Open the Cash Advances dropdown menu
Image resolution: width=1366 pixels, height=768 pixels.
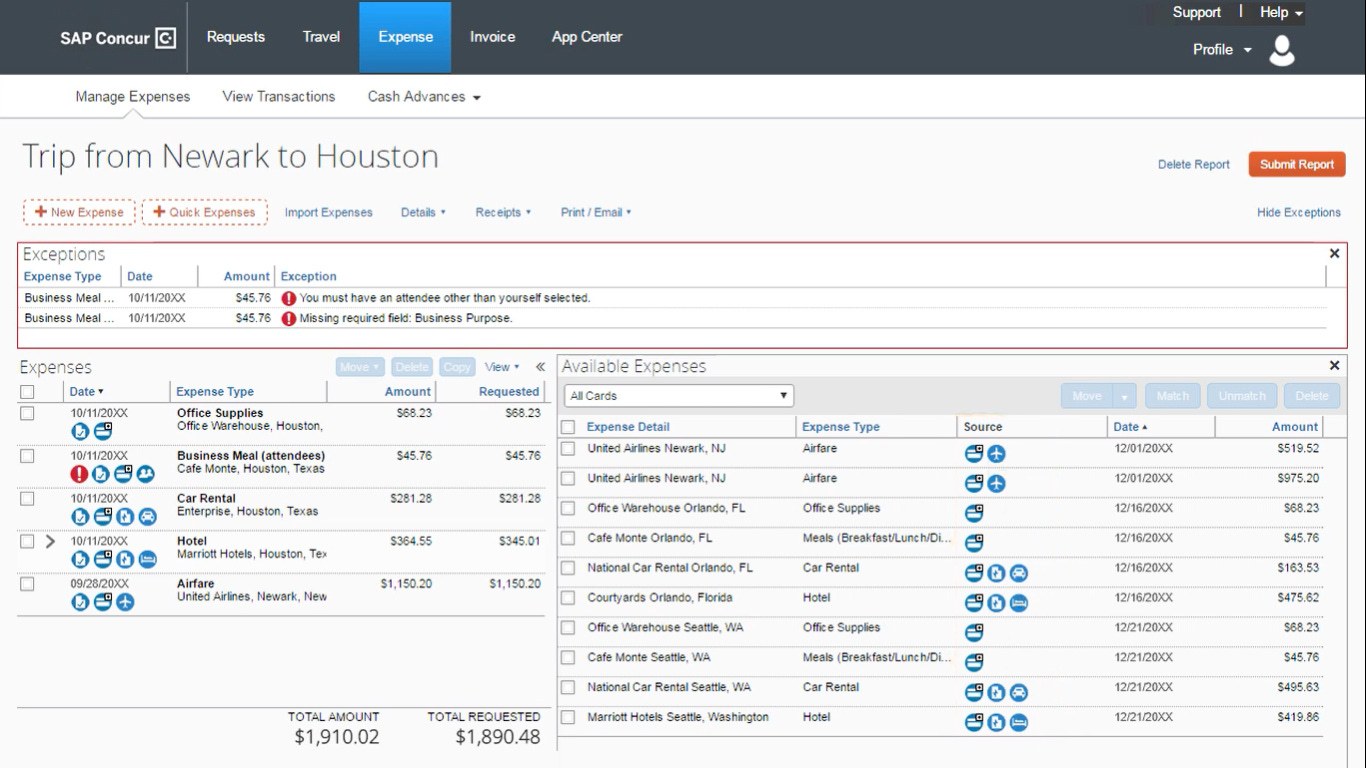click(x=424, y=97)
